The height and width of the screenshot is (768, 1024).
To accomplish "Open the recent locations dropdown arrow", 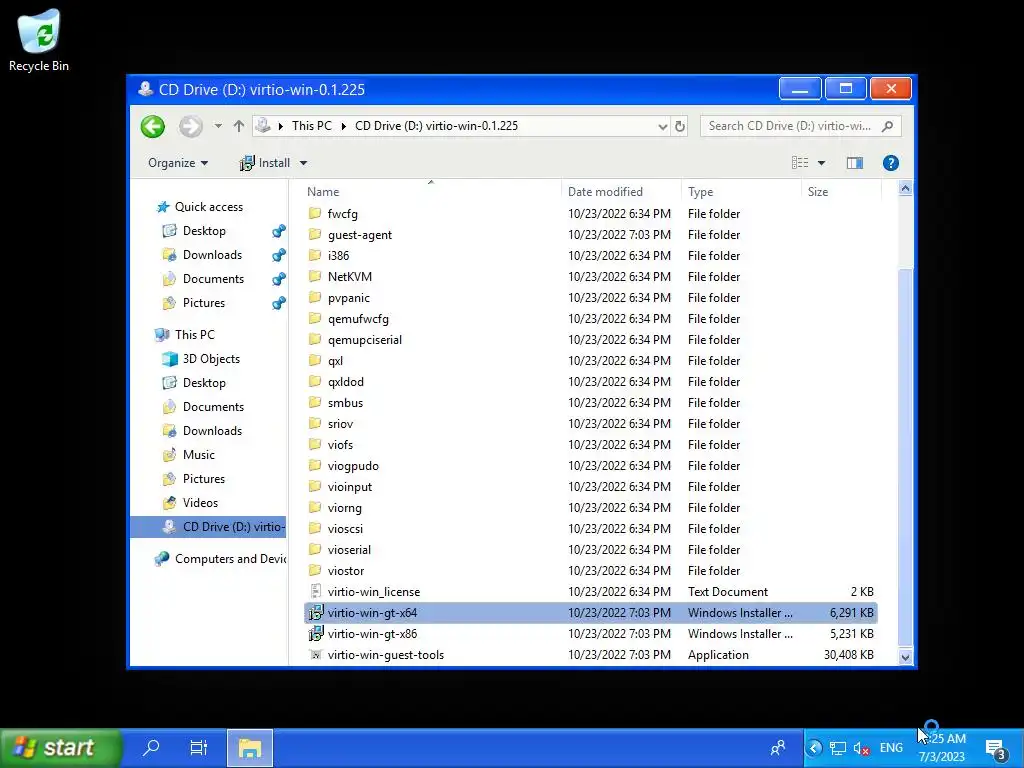I will (x=218, y=126).
